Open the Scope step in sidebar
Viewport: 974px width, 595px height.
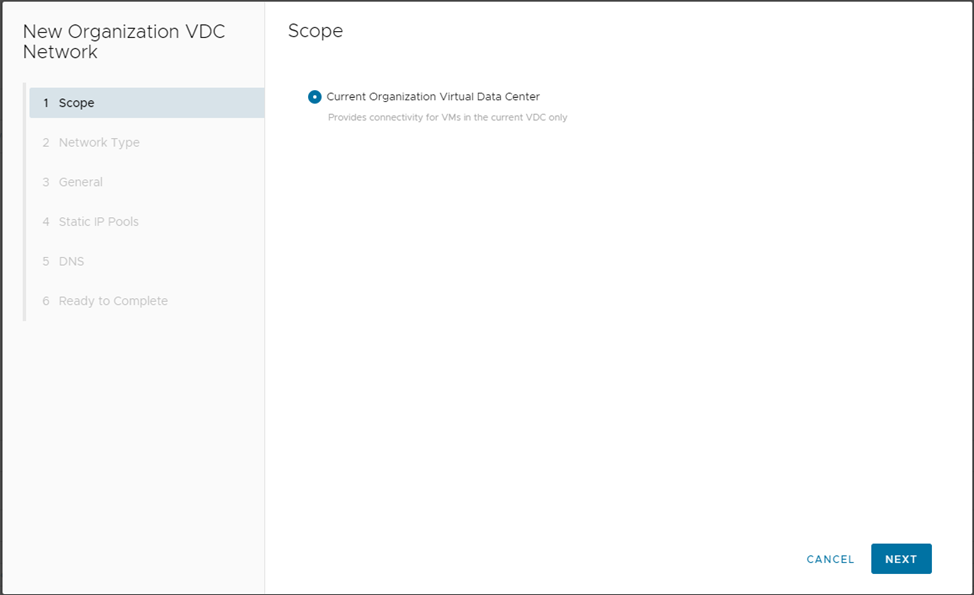(x=77, y=103)
